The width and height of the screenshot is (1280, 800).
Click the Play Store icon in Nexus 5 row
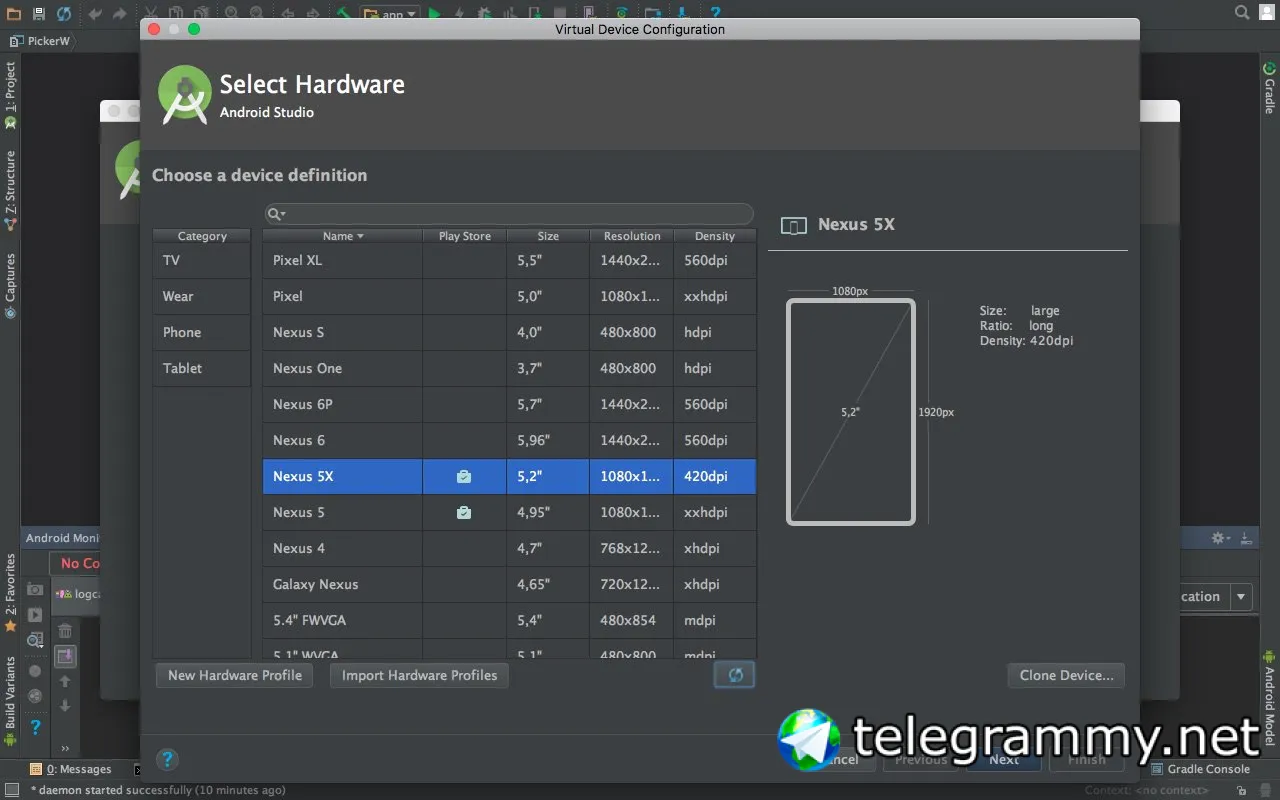464,513
